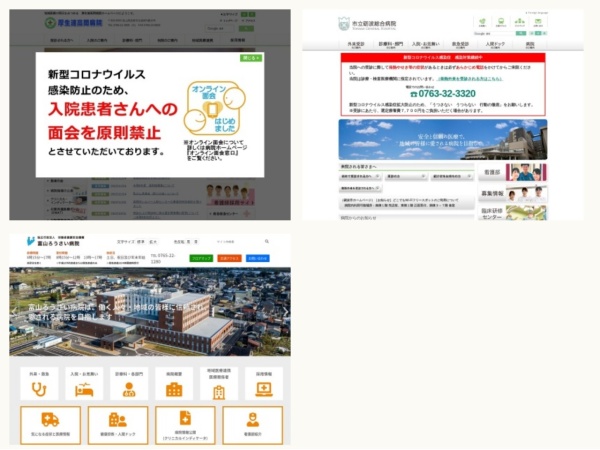Image resolution: width=600 pixels, height=450 pixels.
Task: Open 病院概要 building tile
Action: click(174, 384)
